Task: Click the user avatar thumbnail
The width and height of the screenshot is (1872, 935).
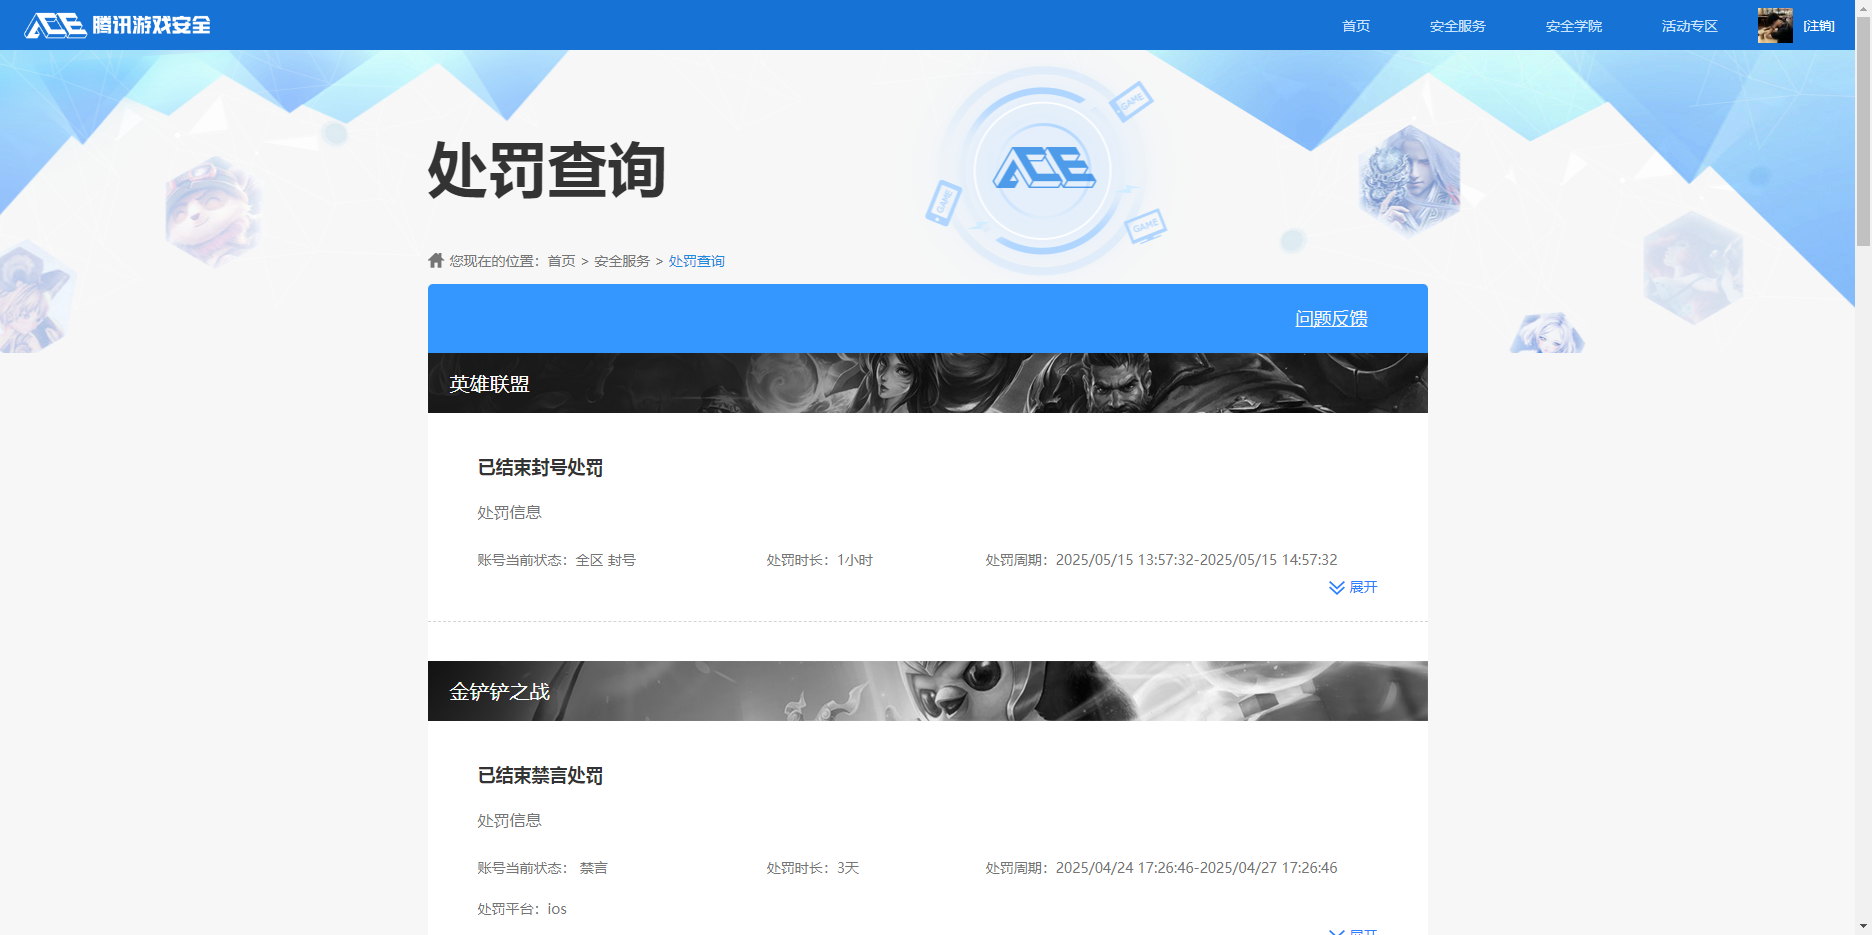Action: (x=1775, y=25)
